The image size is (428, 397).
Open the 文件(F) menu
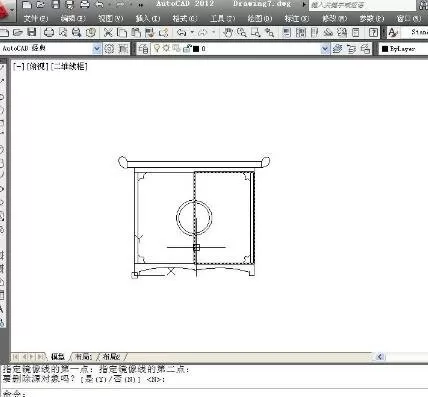[x=36, y=18]
